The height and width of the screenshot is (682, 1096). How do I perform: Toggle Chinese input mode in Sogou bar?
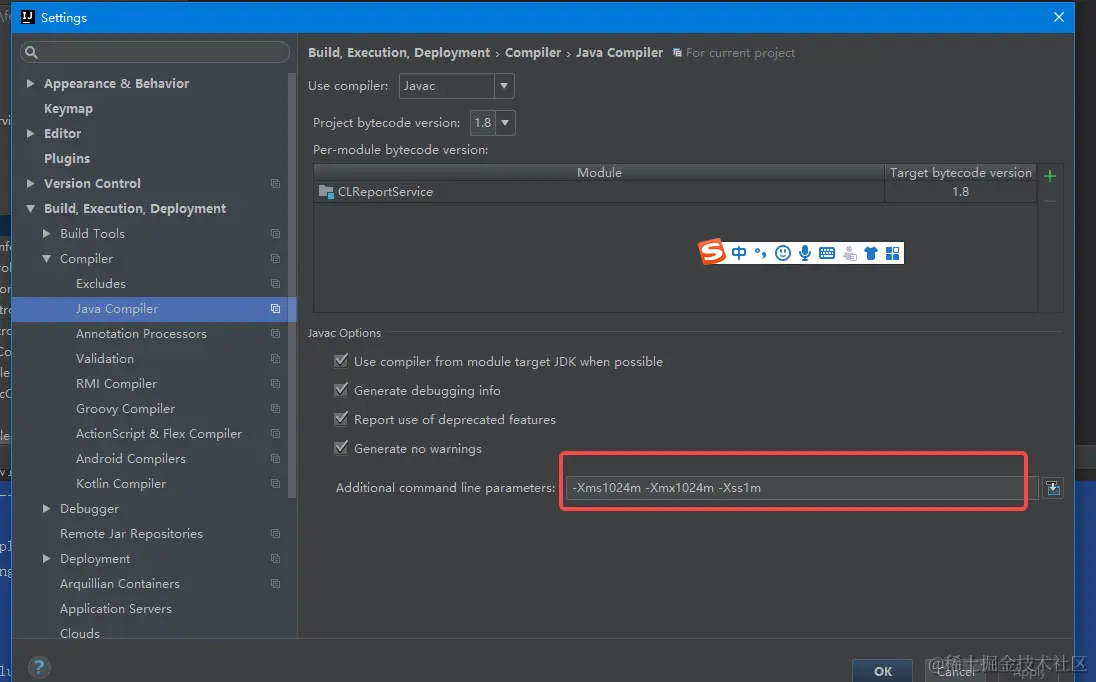tap(739, 253)
